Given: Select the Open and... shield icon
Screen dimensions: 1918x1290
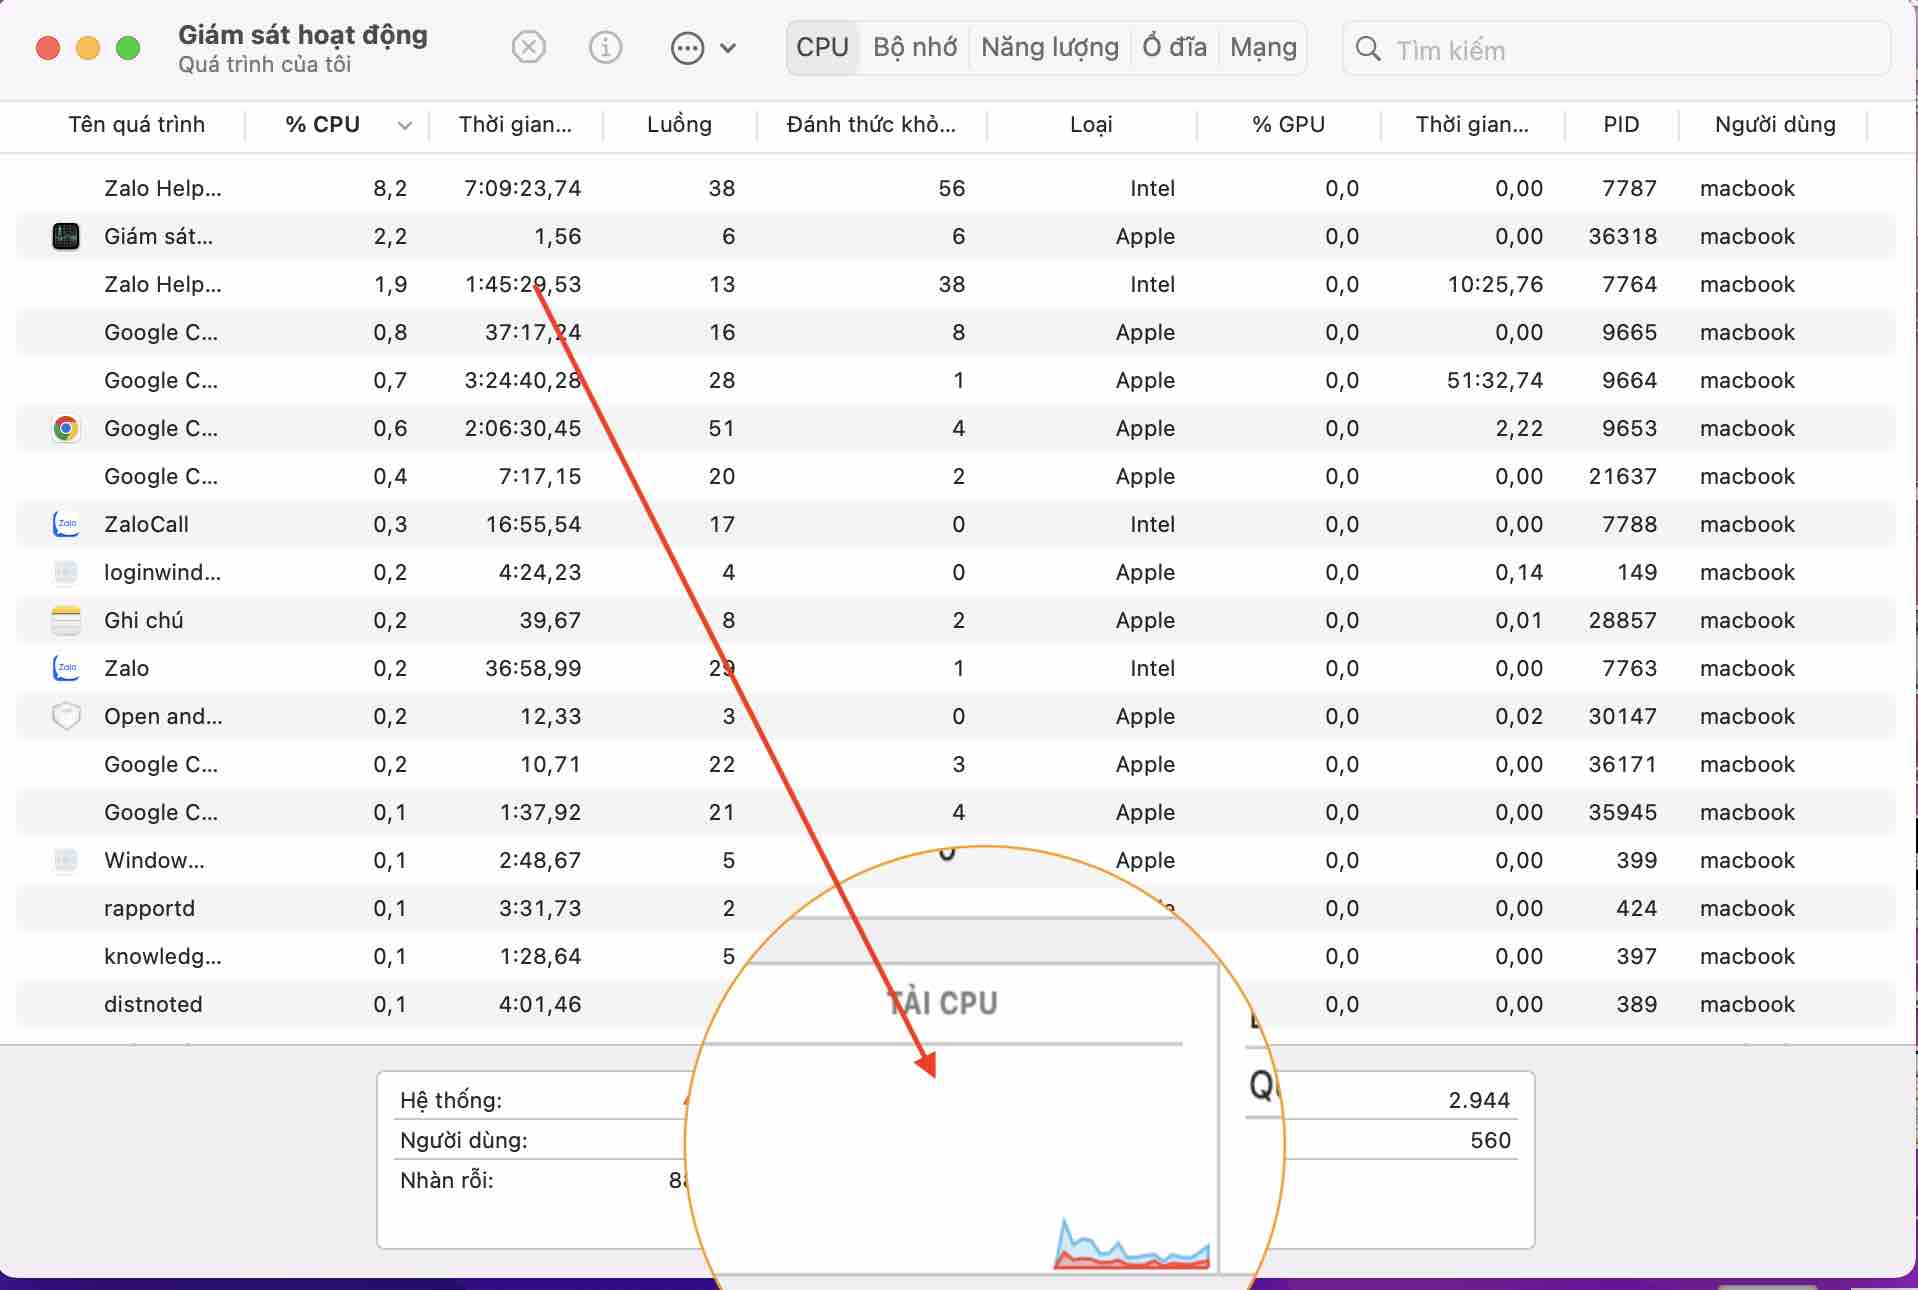Looking at the screenshot, I should point(66,717).
